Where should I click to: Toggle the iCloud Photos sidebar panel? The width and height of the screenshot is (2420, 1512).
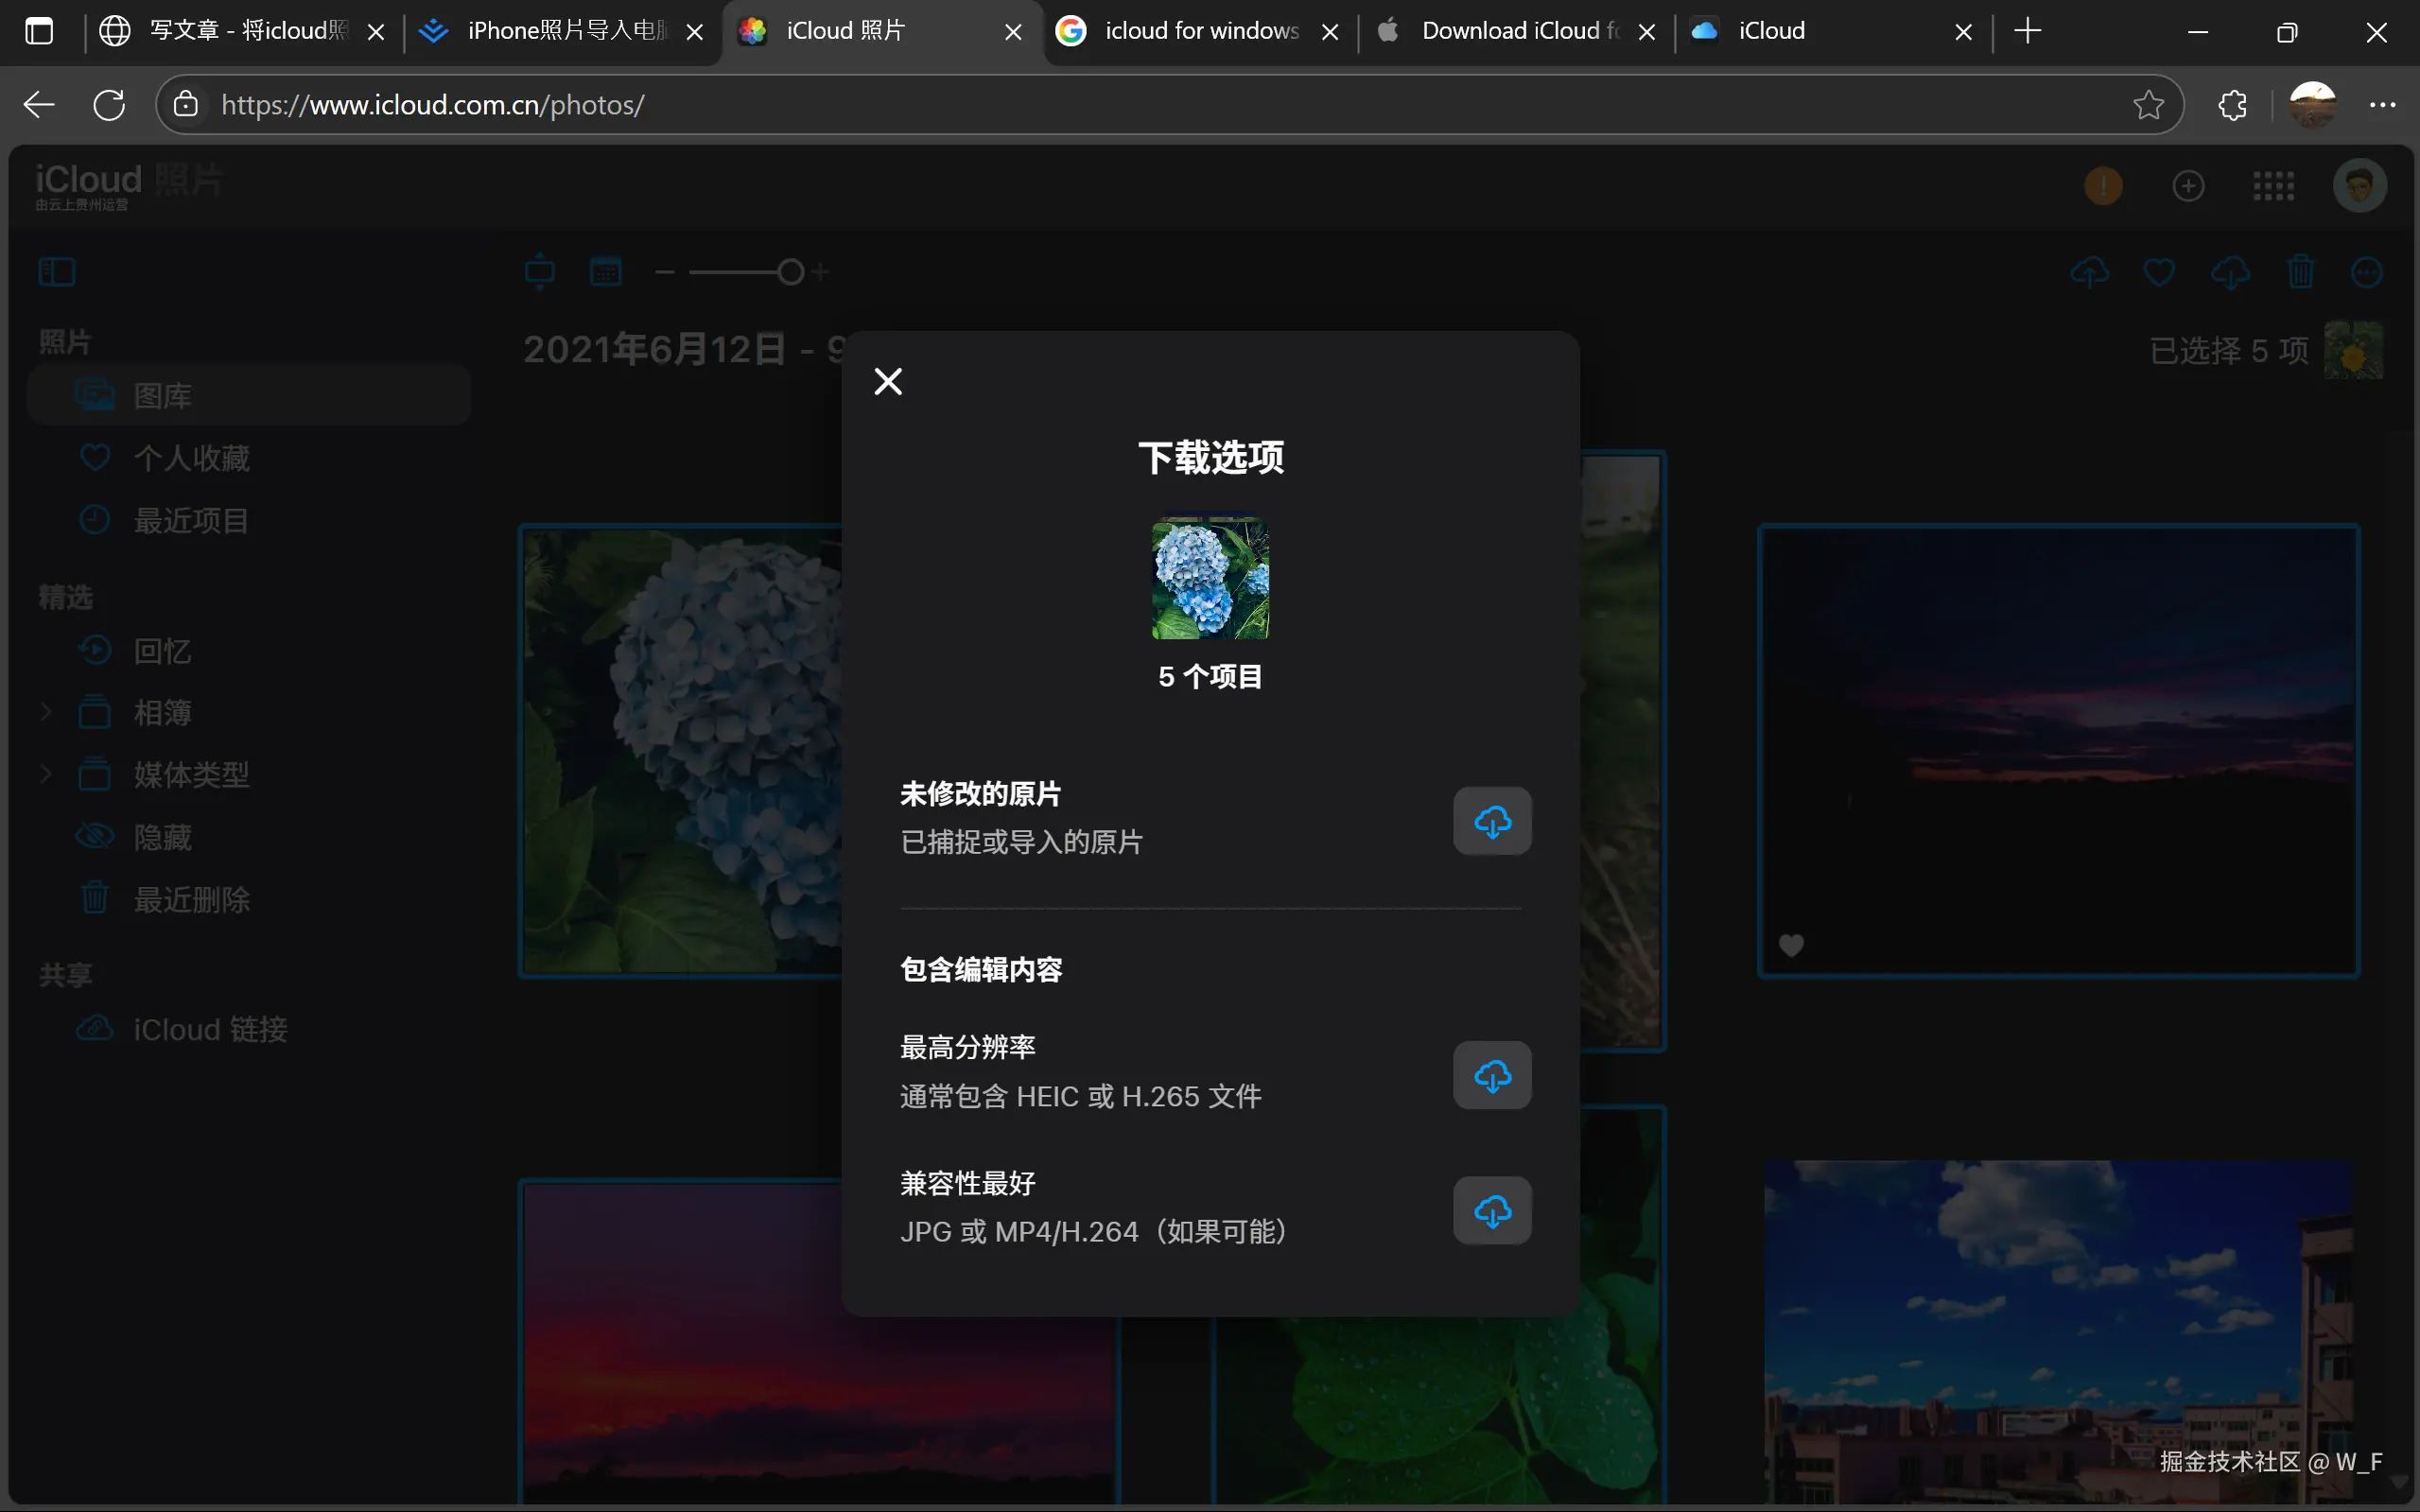[x=57, y=271]
